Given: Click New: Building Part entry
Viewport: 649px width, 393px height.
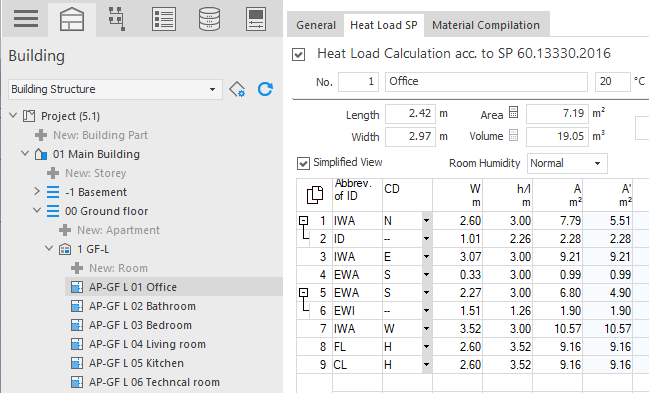Looking at the screenshot, I should coord(100,135).
